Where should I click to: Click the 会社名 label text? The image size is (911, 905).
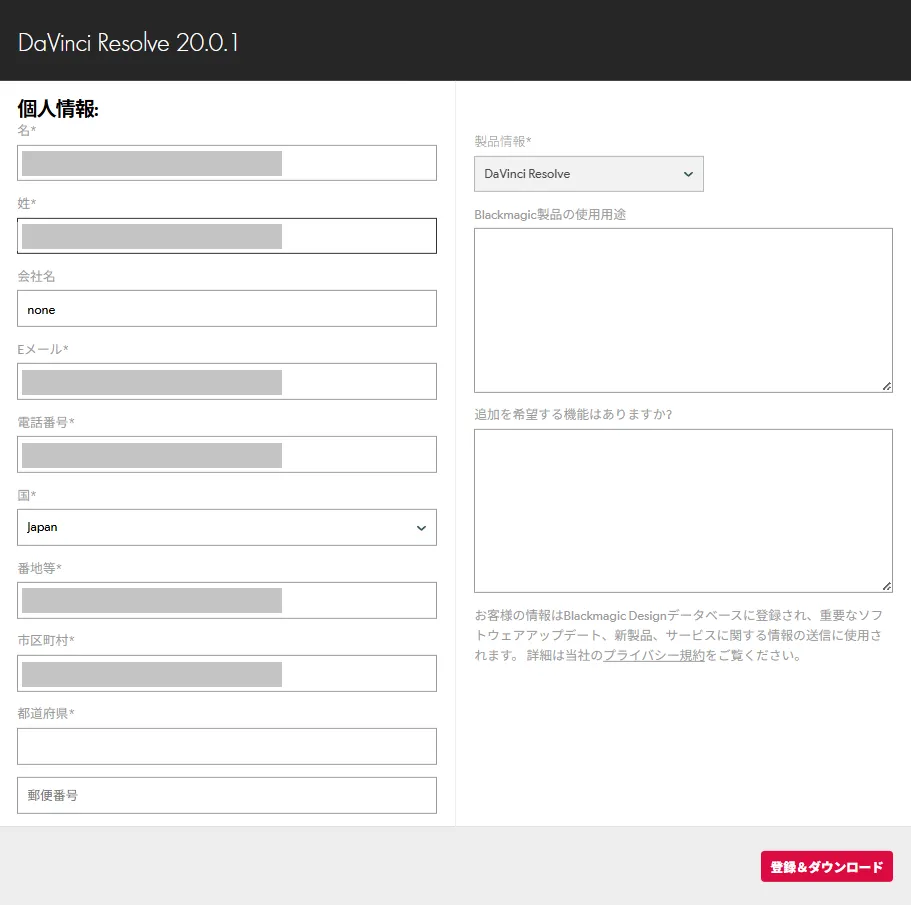click(x=36, y=276)
